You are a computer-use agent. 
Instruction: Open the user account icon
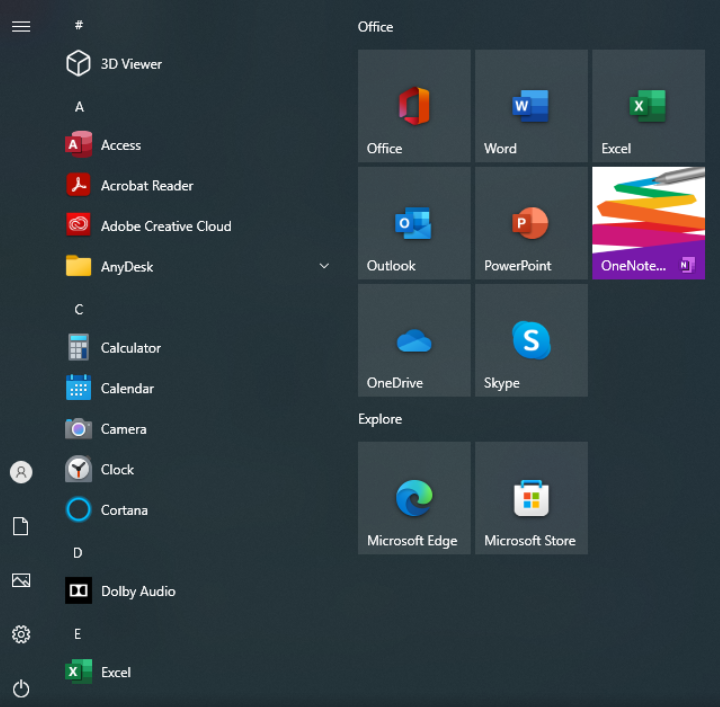click(x=21, y=472)
